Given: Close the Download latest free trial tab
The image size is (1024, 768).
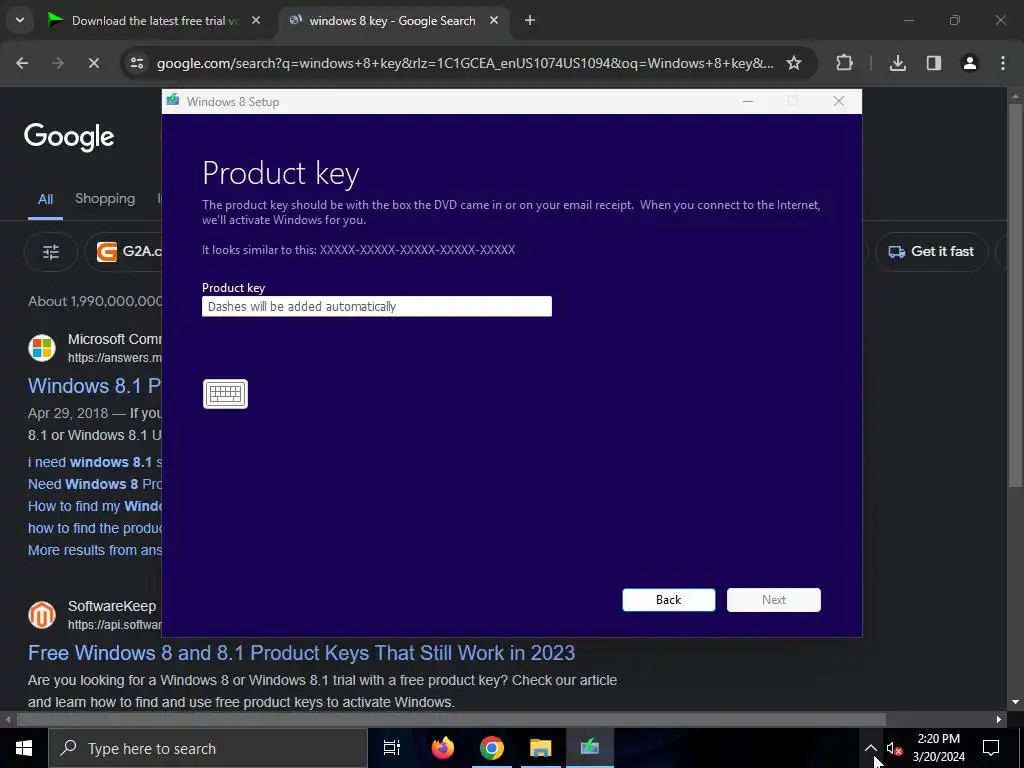Looking at the screenshot, I should pos(256,21).
